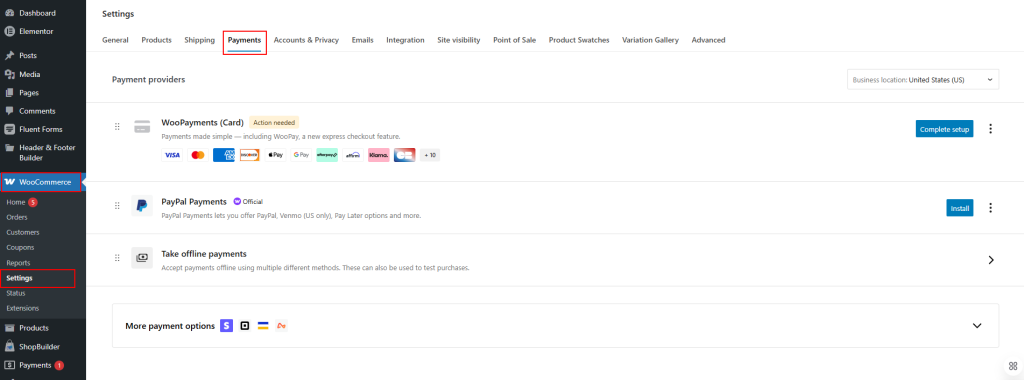
Task: Open the Reports submenu item
Action: pyautogui.click(x=18, y=262)
